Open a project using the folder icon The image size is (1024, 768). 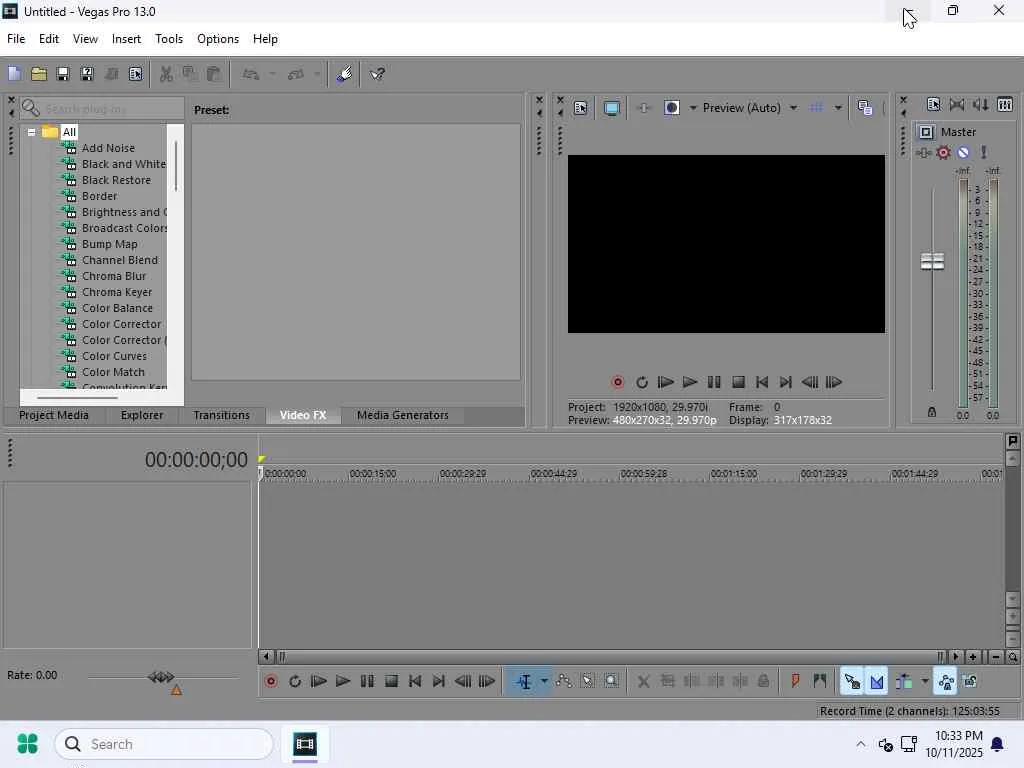[x=39, y=74]
